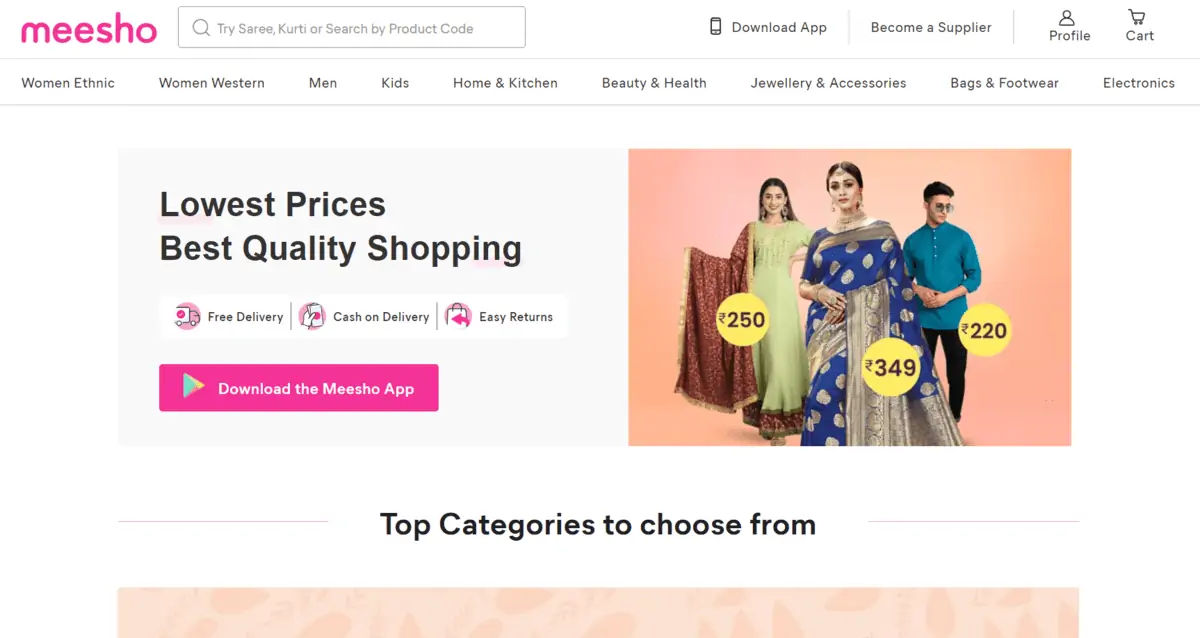
Task: Click the Cash on Delivery icon
Action: (312, 316)
